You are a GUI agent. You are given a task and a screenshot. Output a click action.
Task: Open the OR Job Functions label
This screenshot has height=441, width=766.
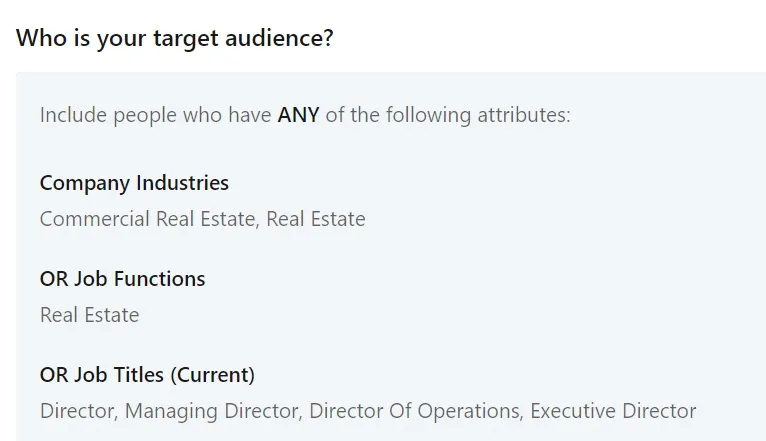[123, 279]
